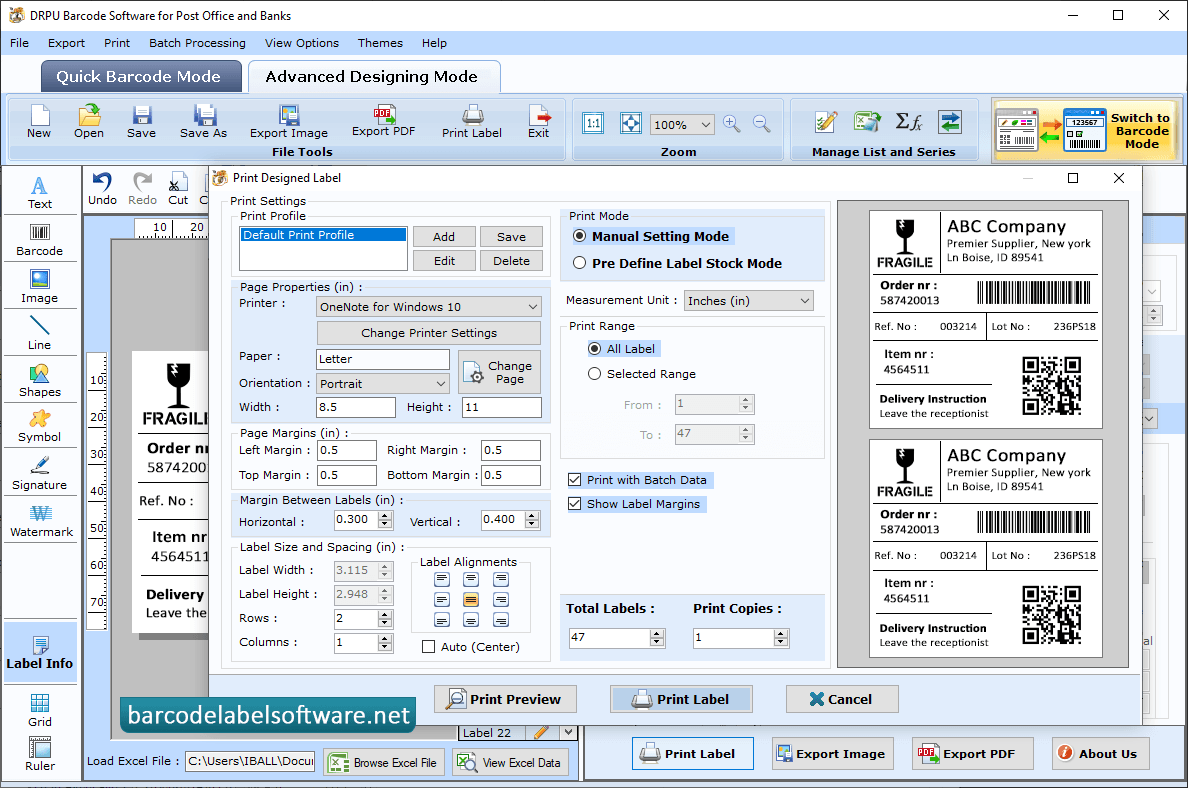Enable Auto (Center) alignment checkbox
The width and height of the screenshot is (1188, 788).
429,646
